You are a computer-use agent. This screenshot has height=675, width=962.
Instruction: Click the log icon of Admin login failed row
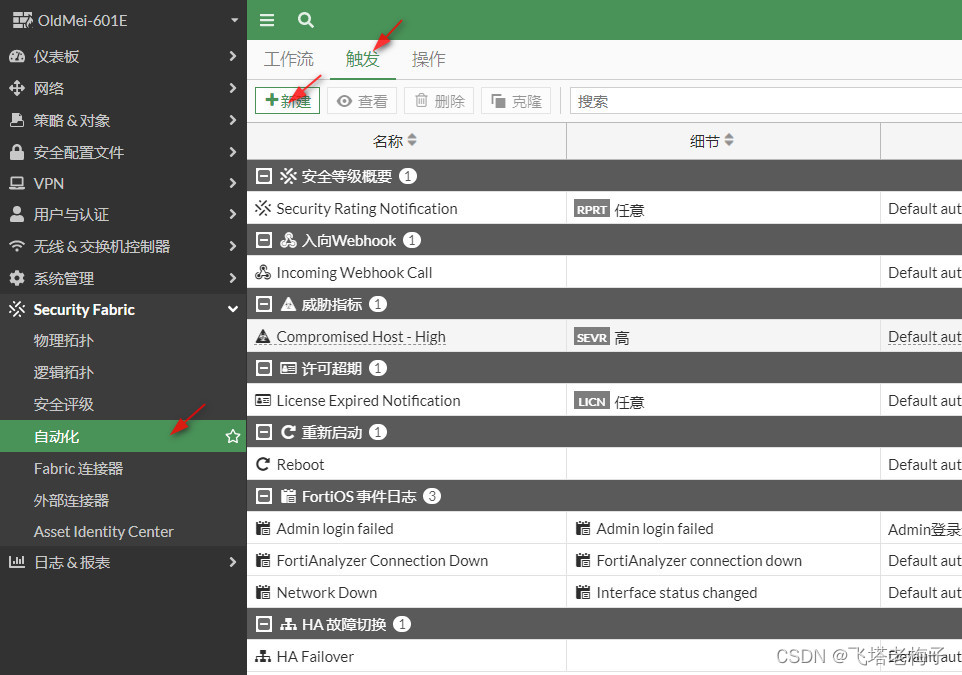(263, 528)
